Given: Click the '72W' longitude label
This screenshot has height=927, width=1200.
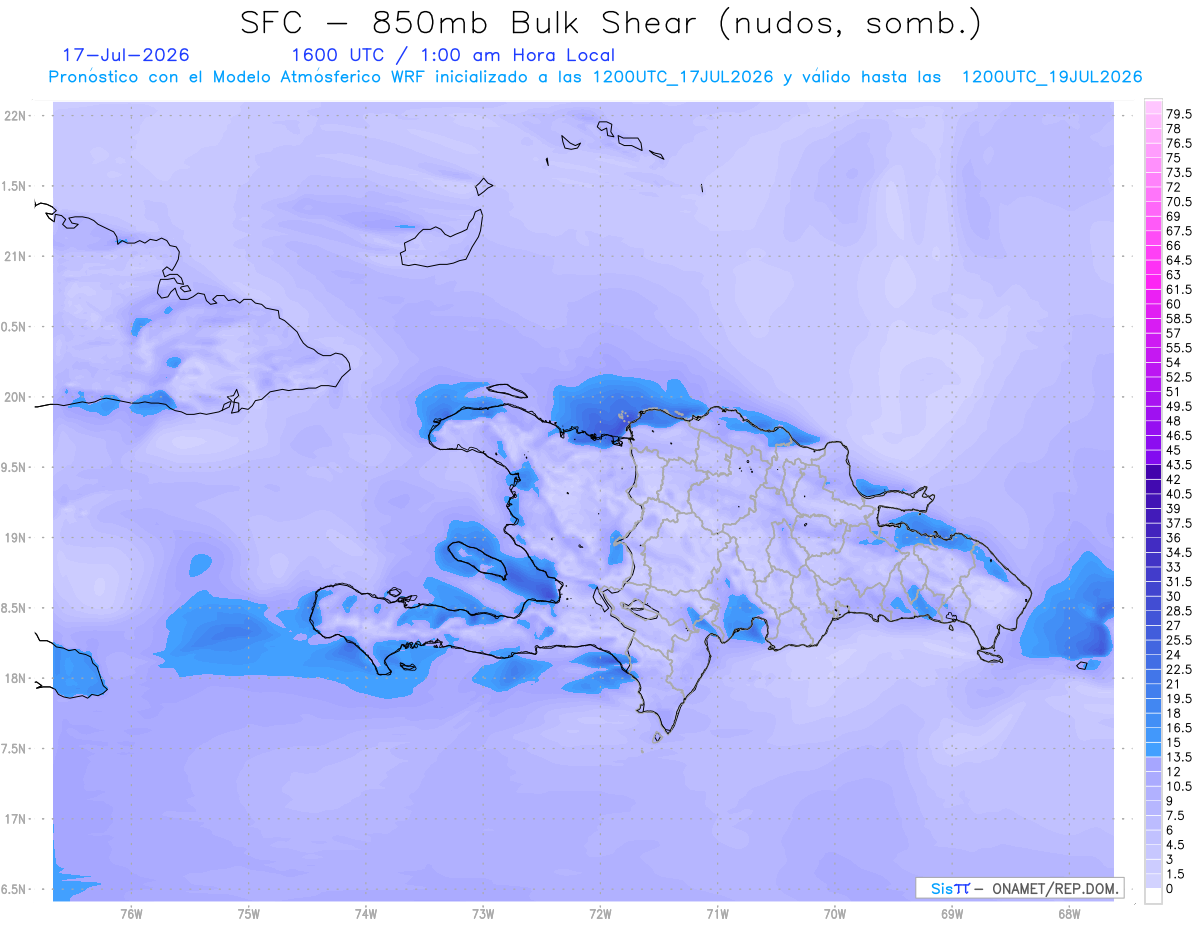Looking at the screenshot, I should tap(600, 913).
